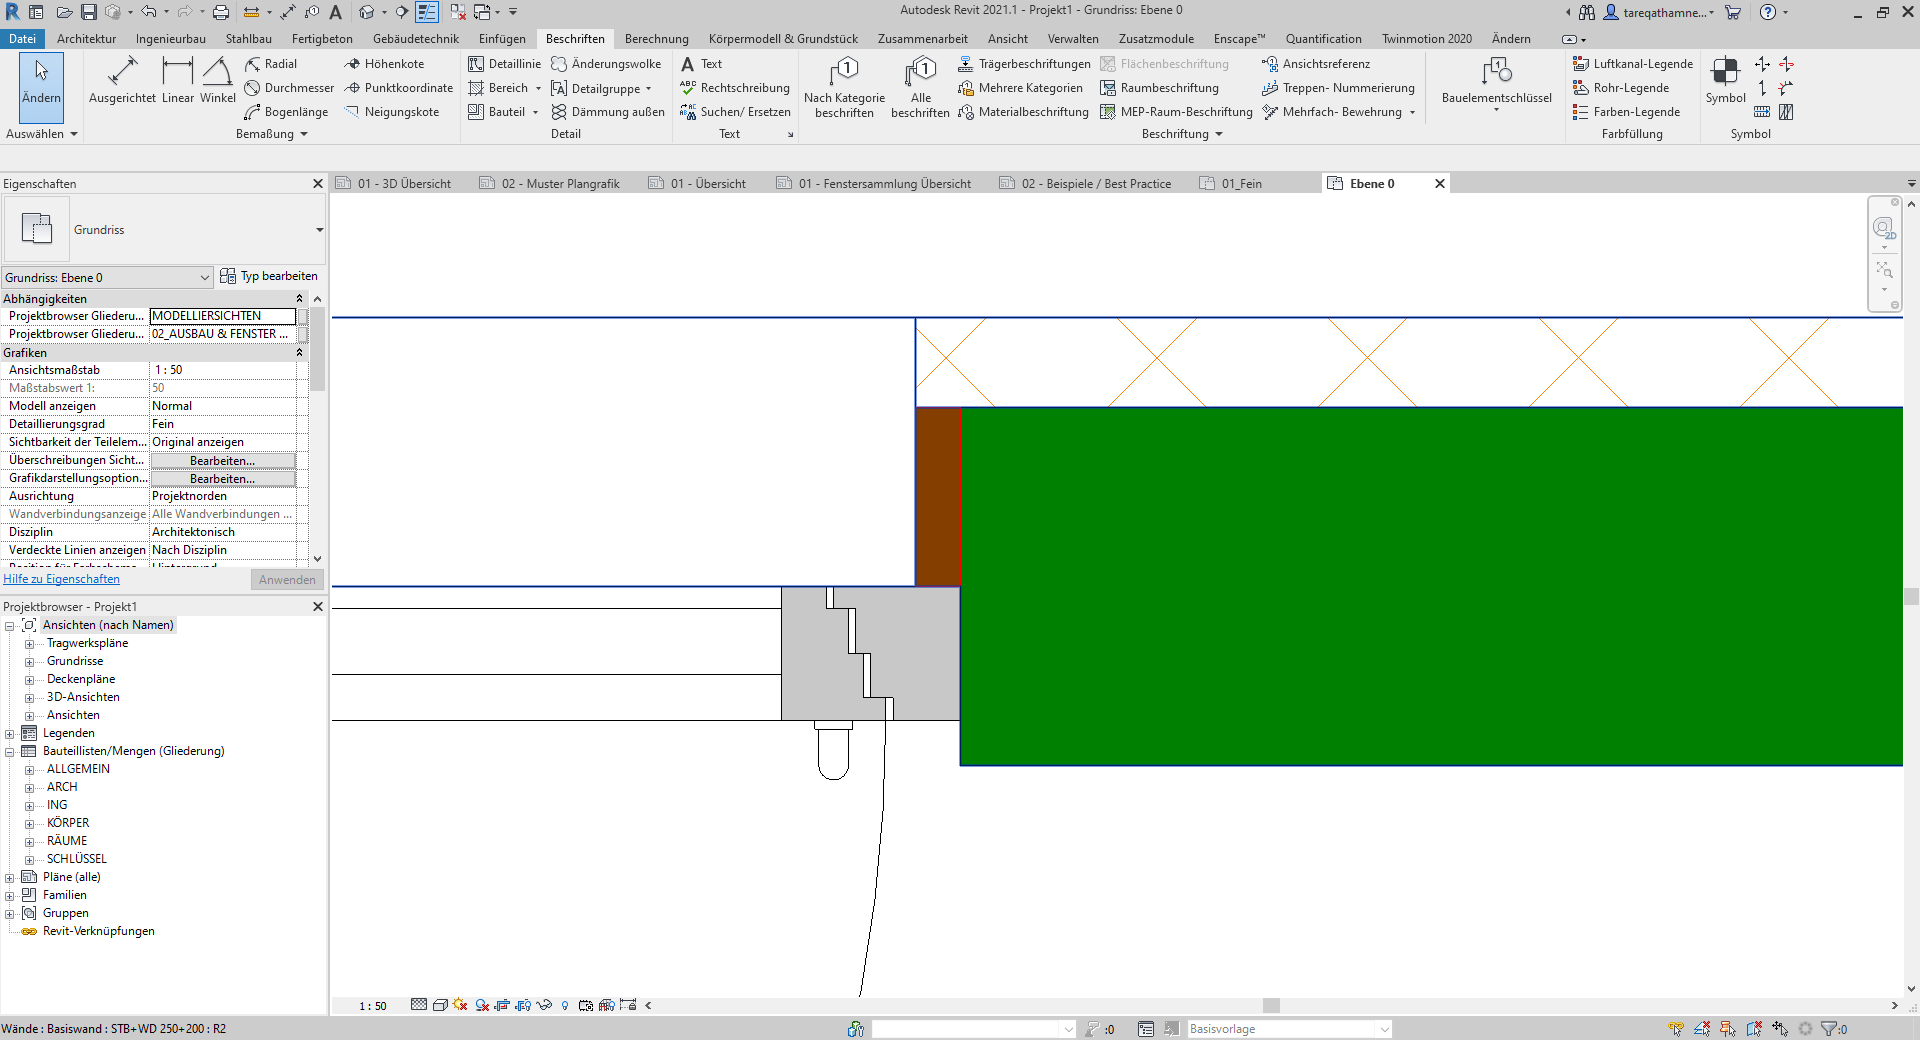1920x1040 pixels.
Task: Click the horizontal scrollbar thumb below canvas
Action: pos(1271,1006)
